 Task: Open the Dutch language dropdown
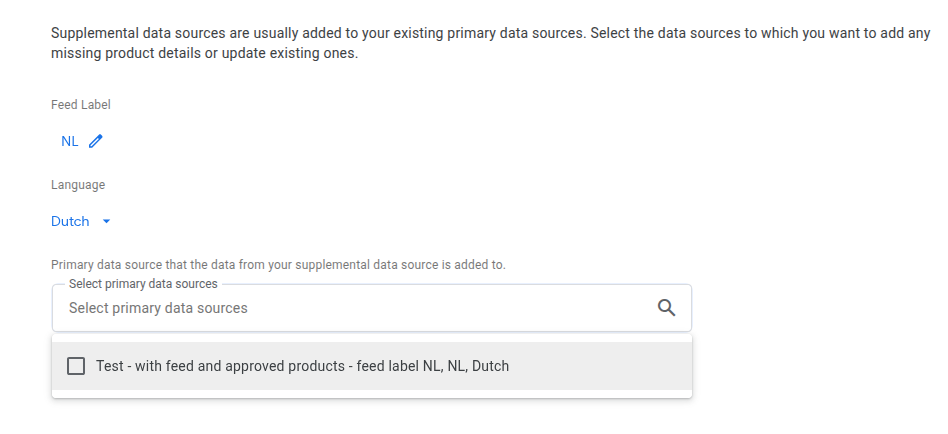click(x=81, y=221)
